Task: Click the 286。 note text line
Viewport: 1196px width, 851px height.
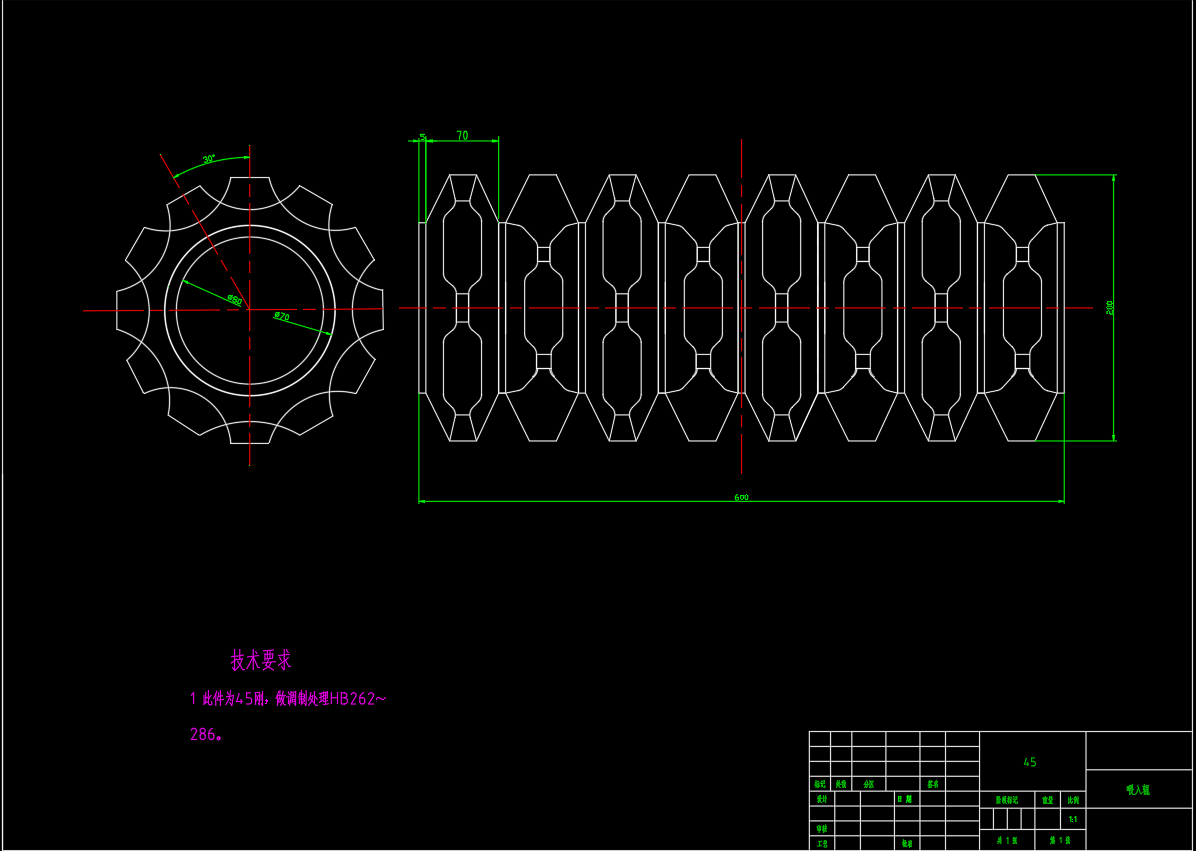Action: coord(207,734)
